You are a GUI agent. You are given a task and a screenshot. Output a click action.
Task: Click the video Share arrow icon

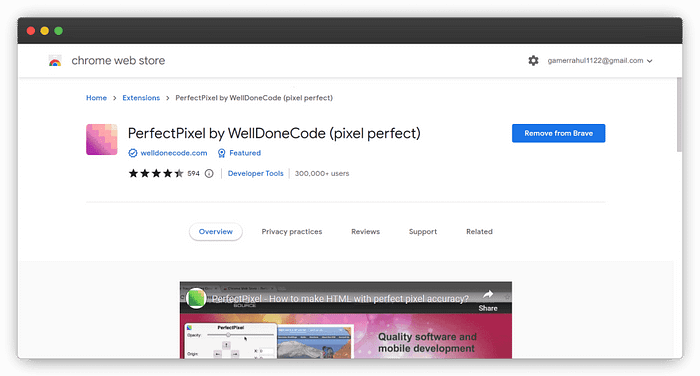488,294
